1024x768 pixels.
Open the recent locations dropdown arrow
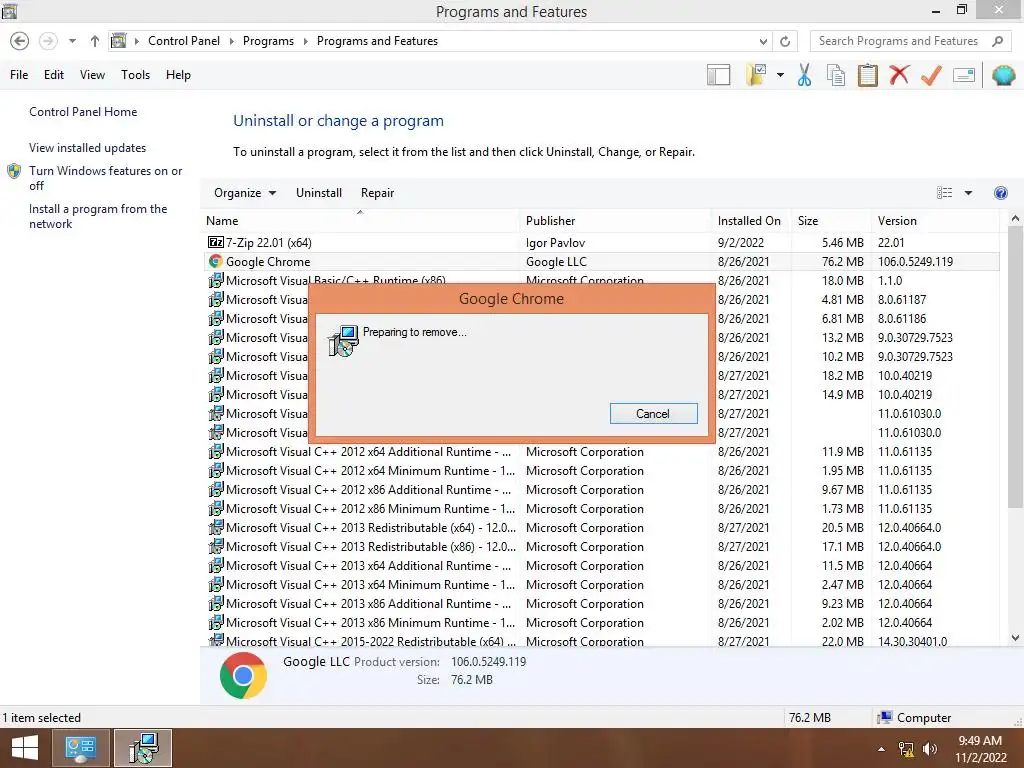(72, 41)
